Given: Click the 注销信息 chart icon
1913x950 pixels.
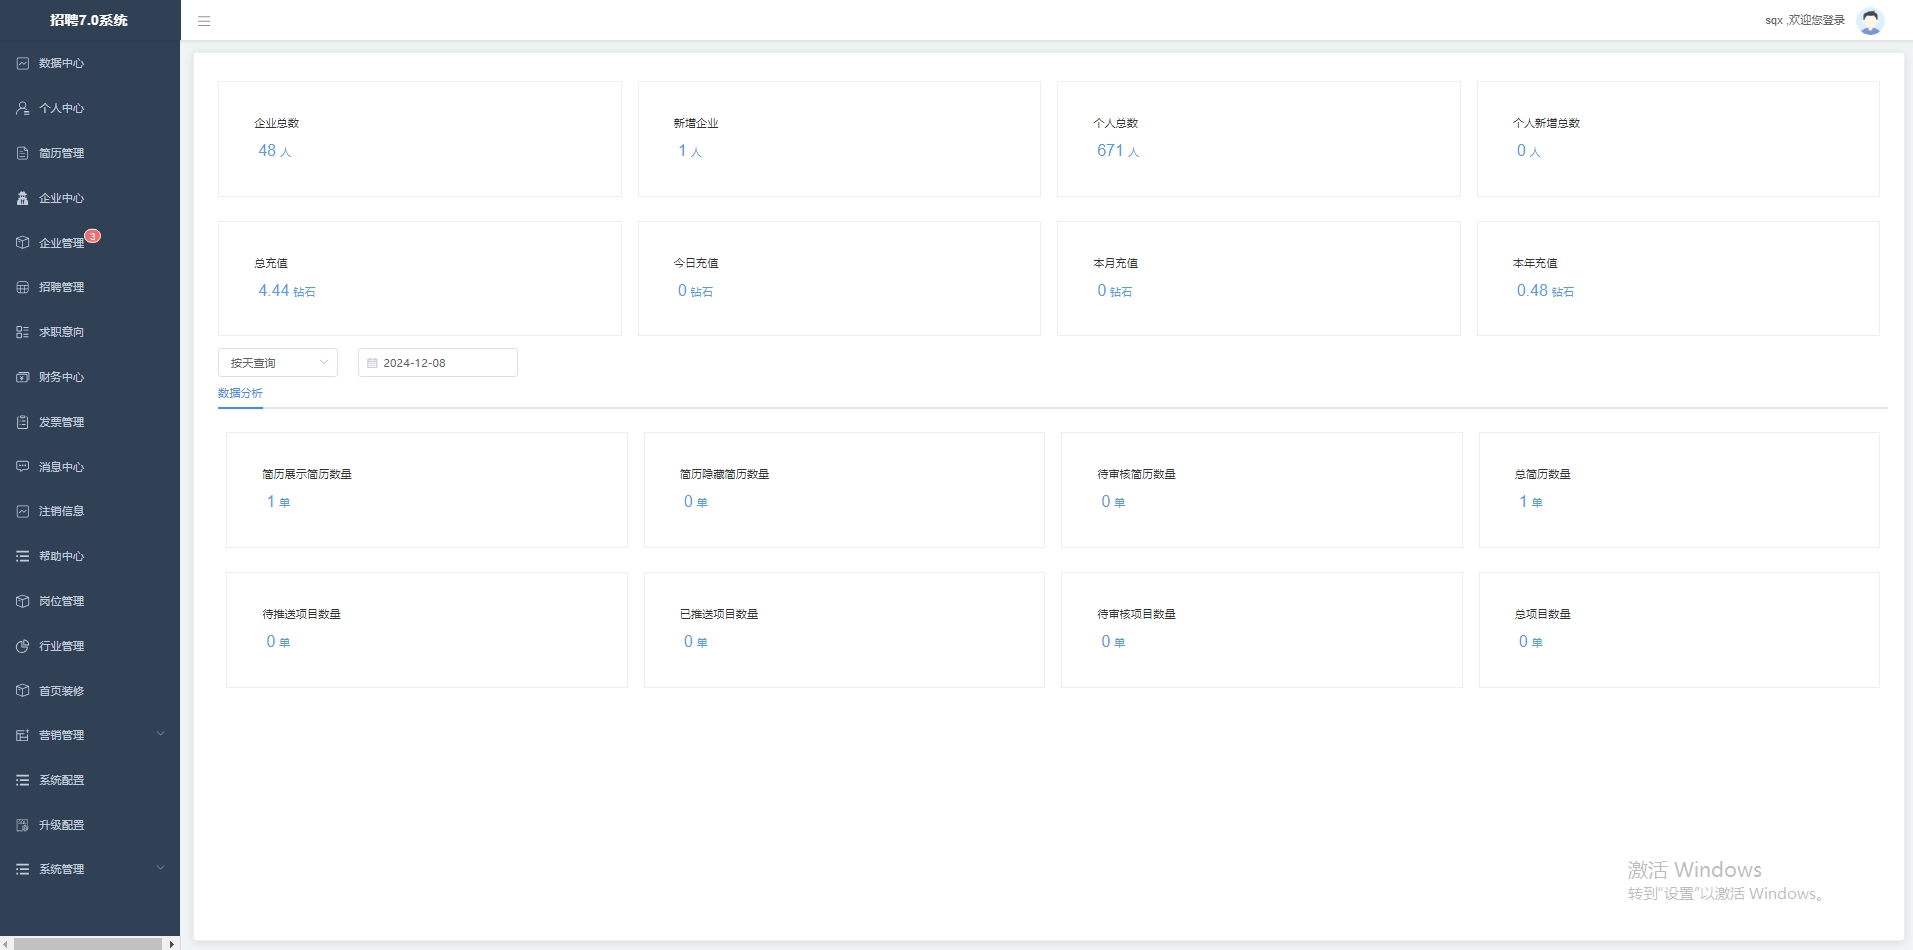Looking at the screenshot, I should click(22, 511).
